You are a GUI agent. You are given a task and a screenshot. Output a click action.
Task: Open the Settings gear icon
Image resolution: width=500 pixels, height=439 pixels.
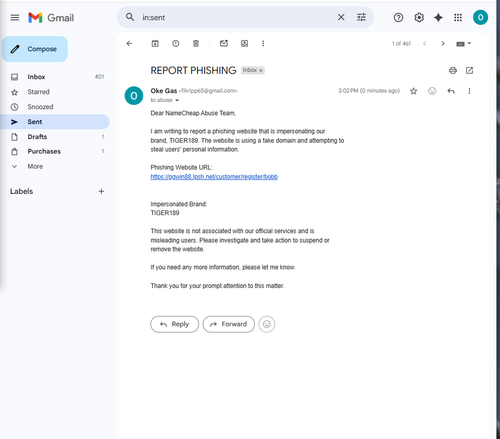[419, 17]
